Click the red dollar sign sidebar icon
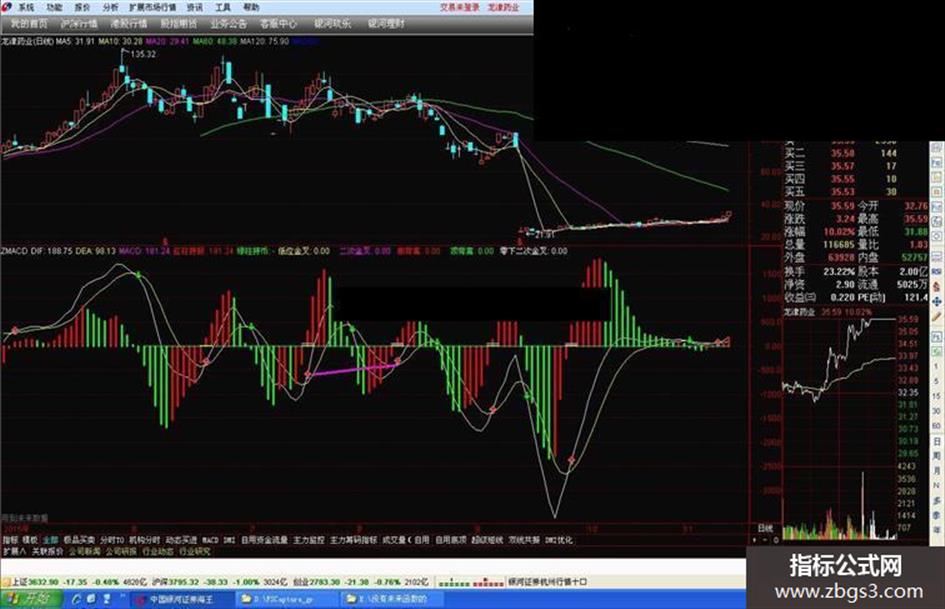The image size is (945, 609). [937, 288]
